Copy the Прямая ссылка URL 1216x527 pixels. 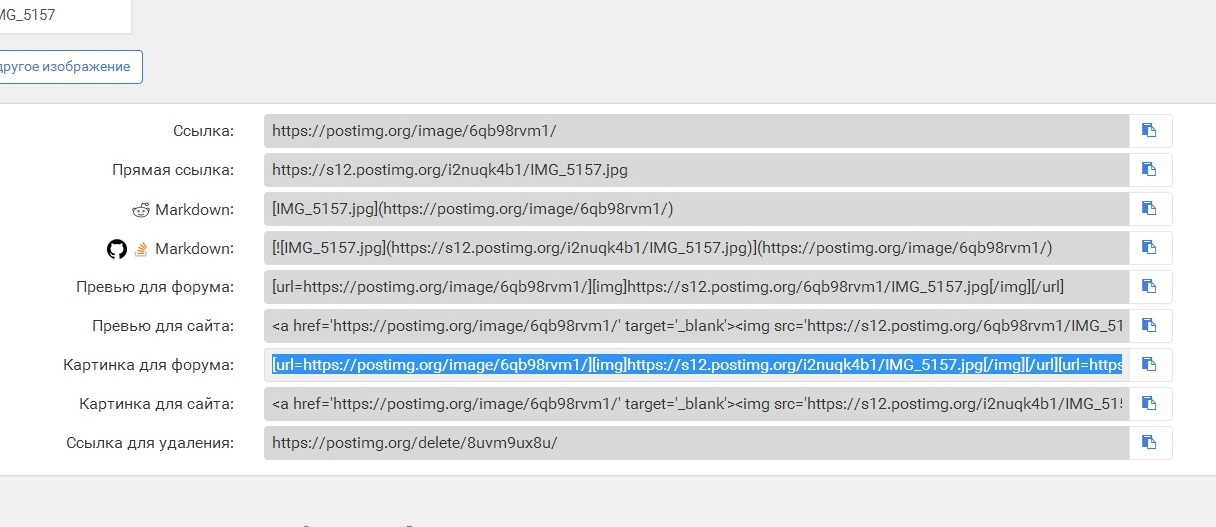tap(1150, 170)
